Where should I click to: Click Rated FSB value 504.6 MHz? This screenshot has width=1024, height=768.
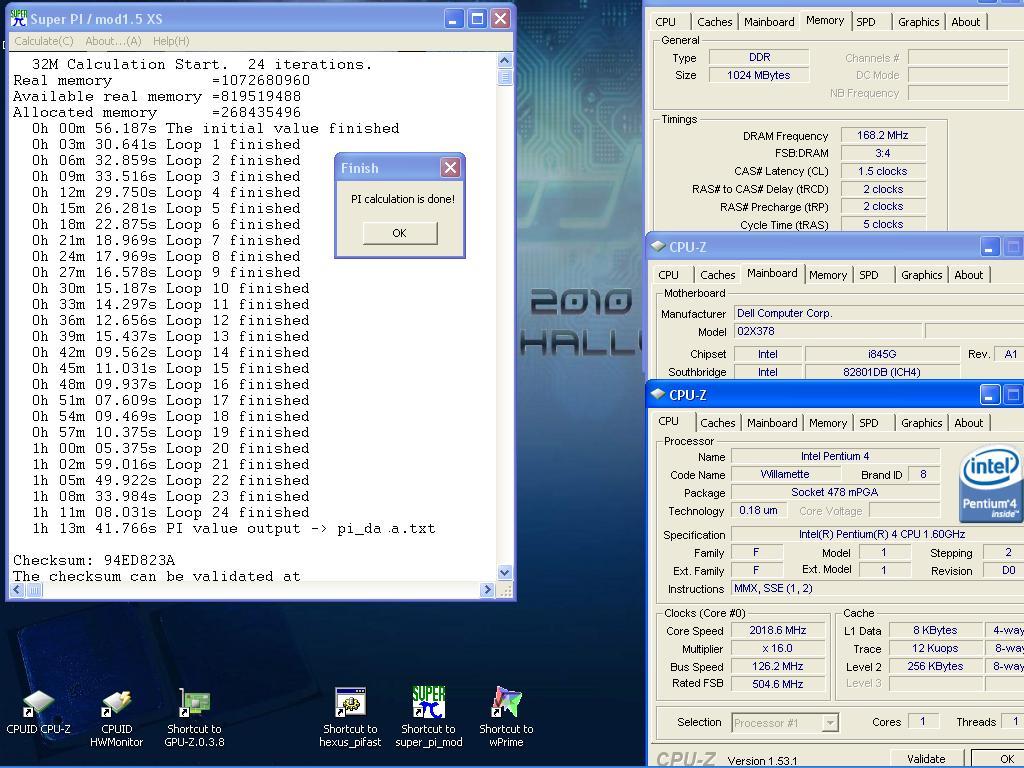[x=778, y=684]
